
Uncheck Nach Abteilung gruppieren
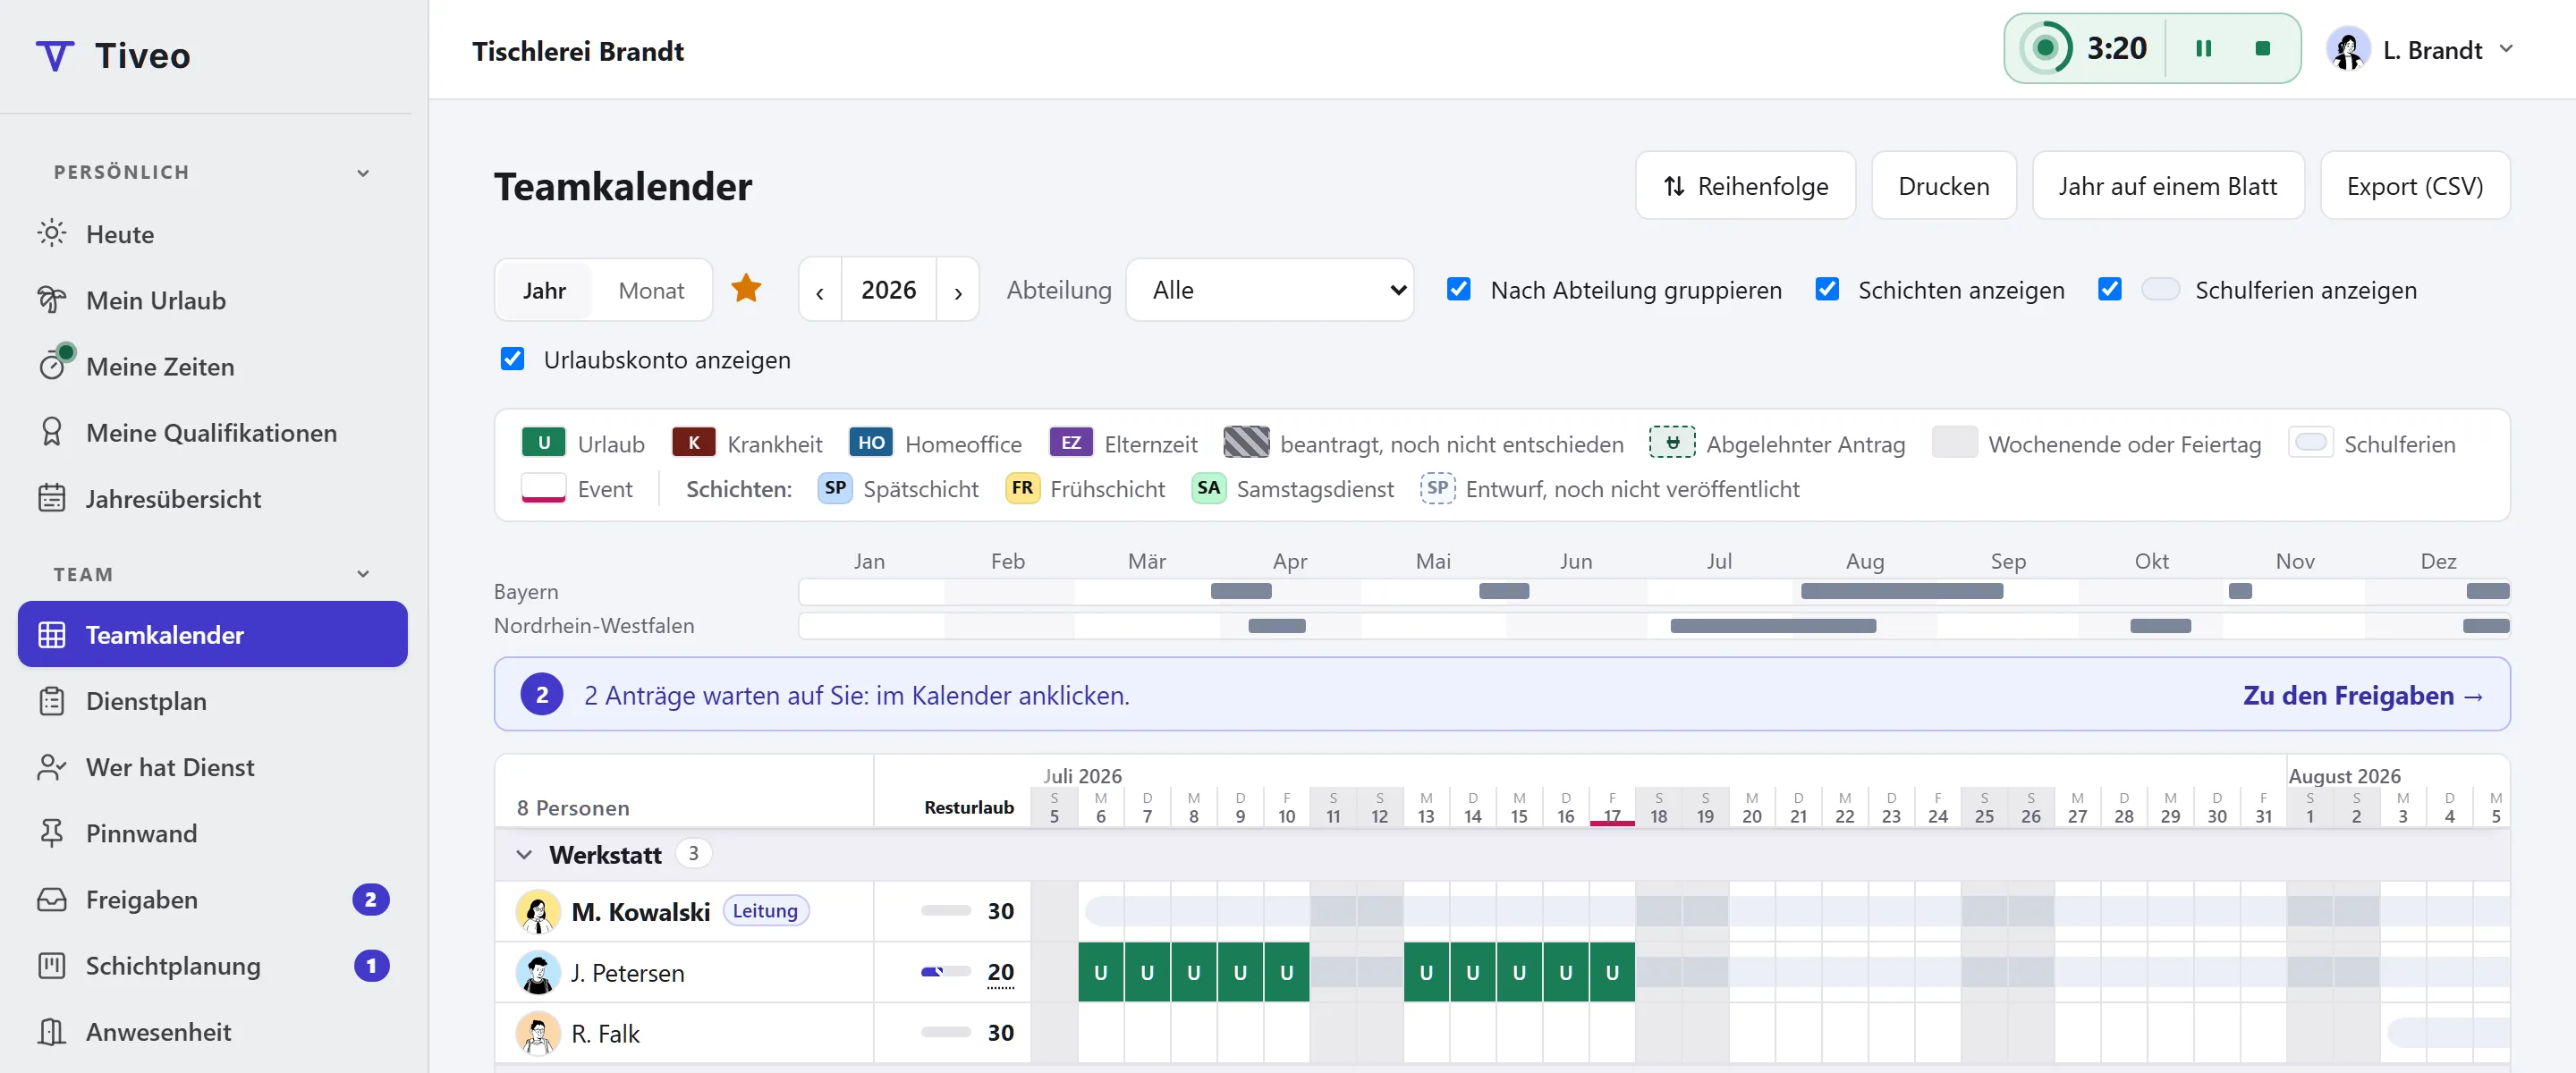tap(1459, 289)
